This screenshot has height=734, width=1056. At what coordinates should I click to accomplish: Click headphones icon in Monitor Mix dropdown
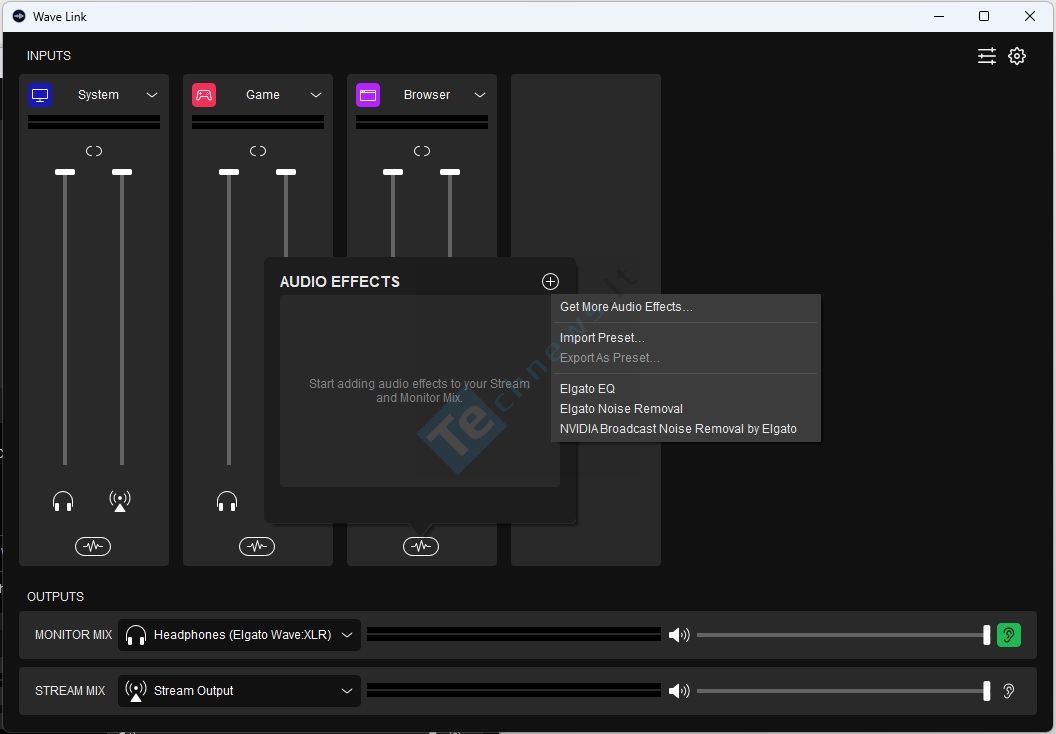point(136,635)
